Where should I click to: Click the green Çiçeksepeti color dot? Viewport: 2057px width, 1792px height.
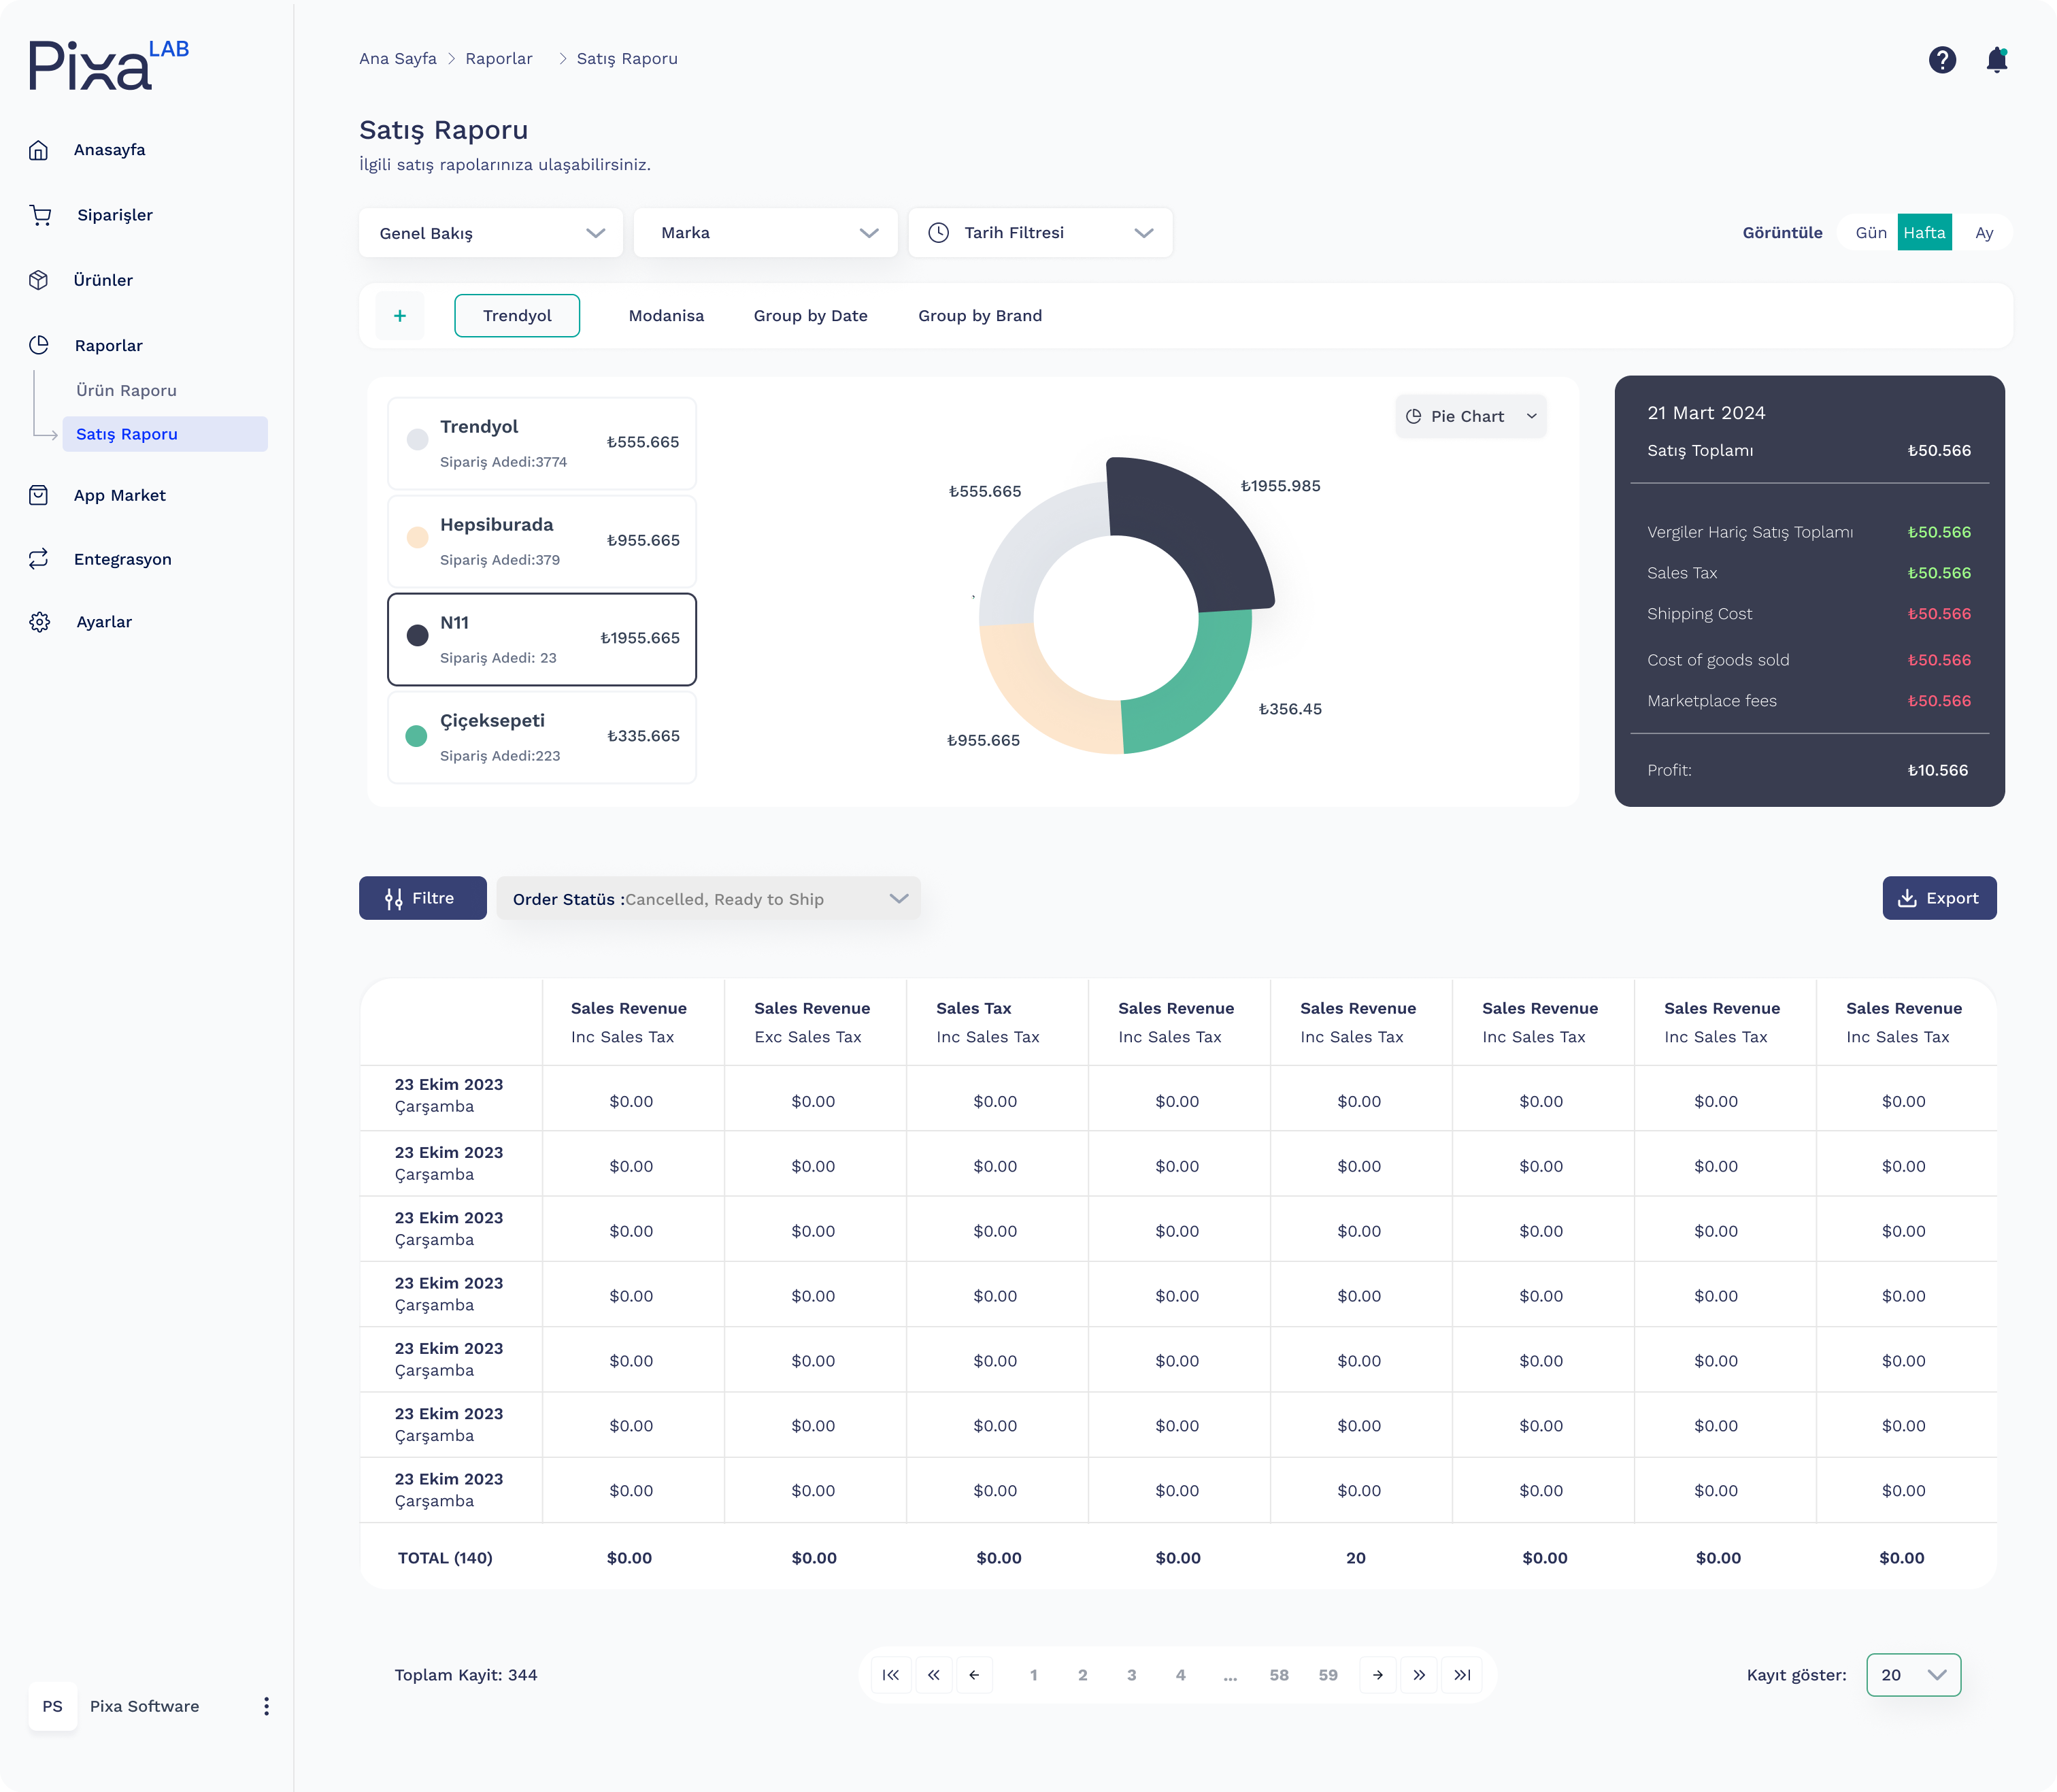pos(417,736)
